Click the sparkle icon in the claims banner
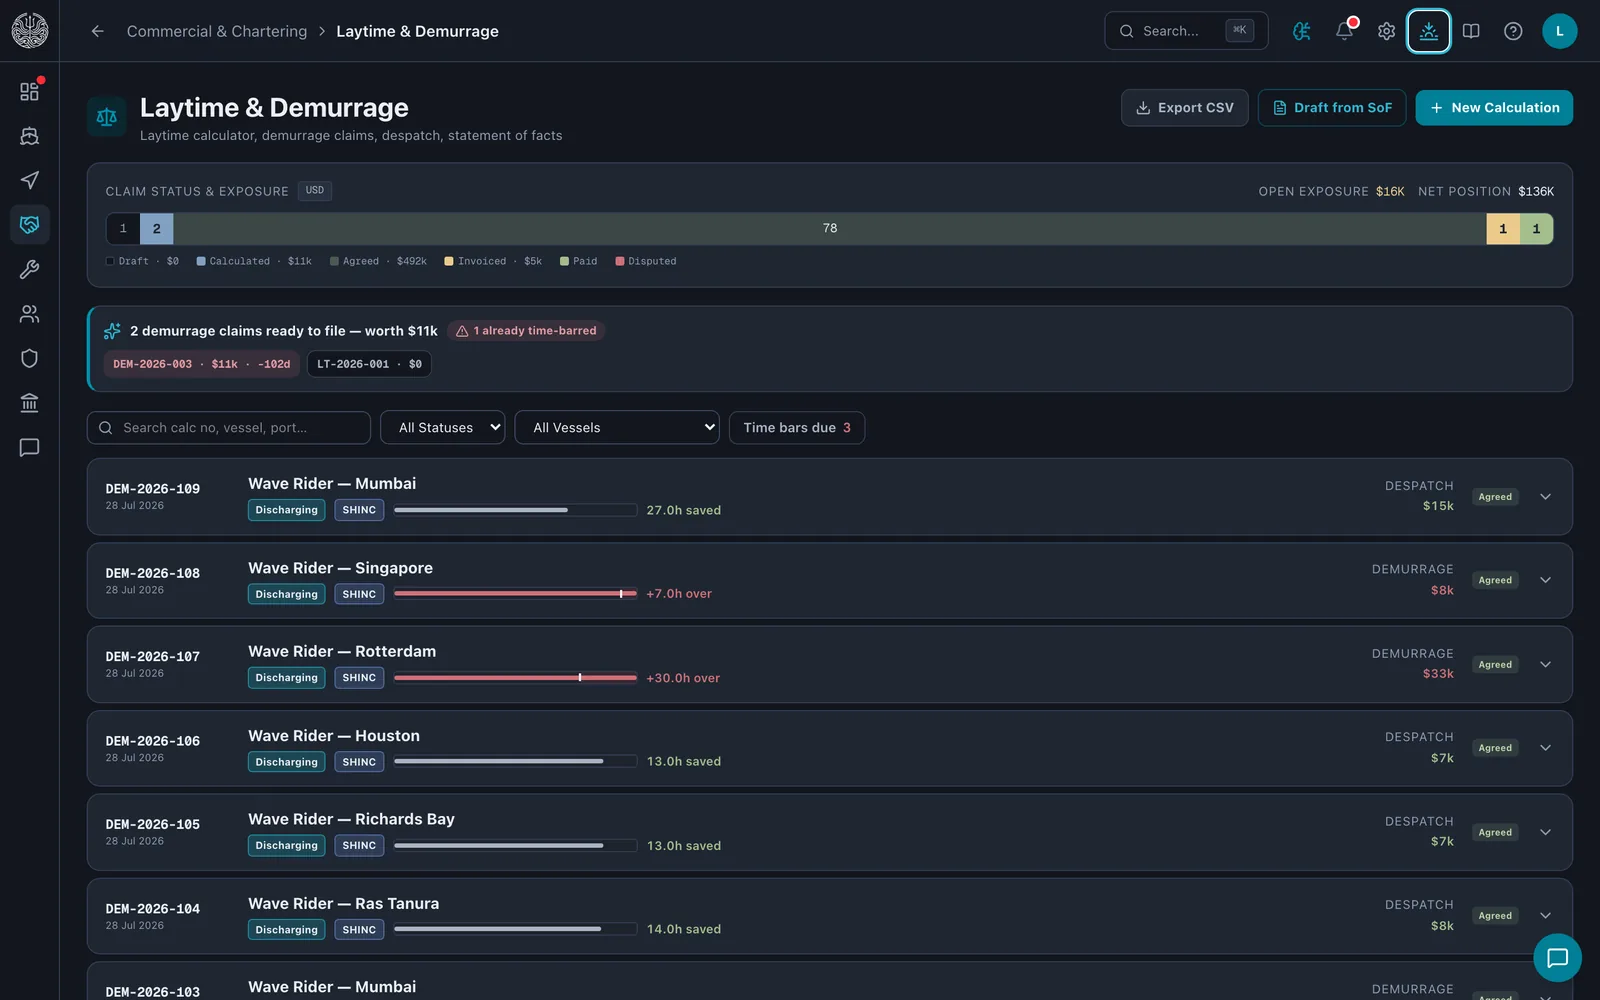The image size is (1600, 1000). pyautogui.click(x=112, y=331)
